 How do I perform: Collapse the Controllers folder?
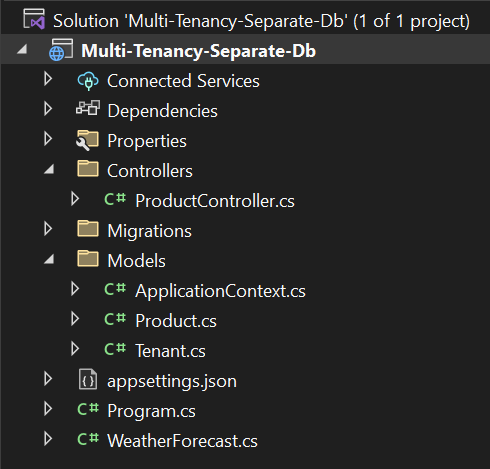[x=49, y=169]
